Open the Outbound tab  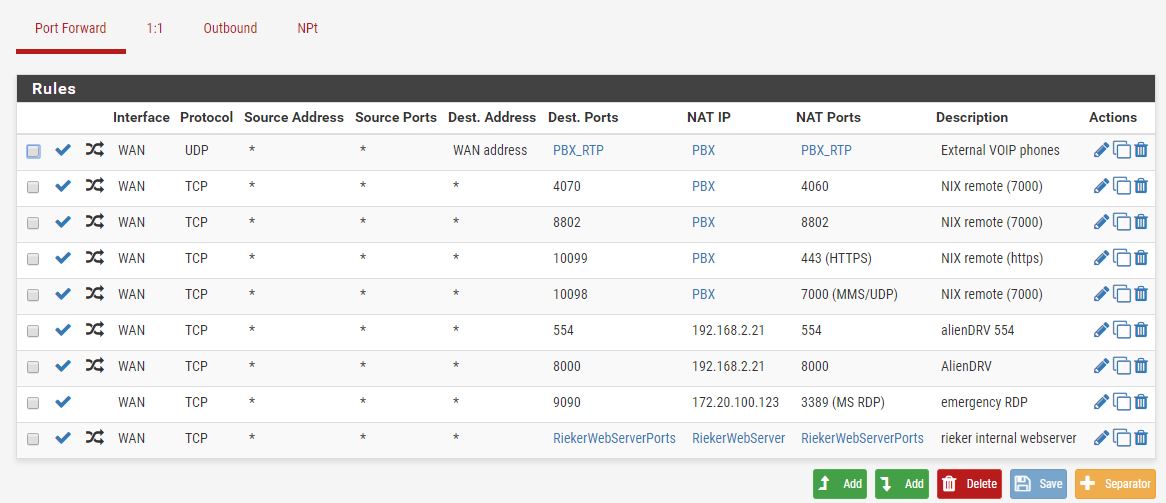[230, 28]
